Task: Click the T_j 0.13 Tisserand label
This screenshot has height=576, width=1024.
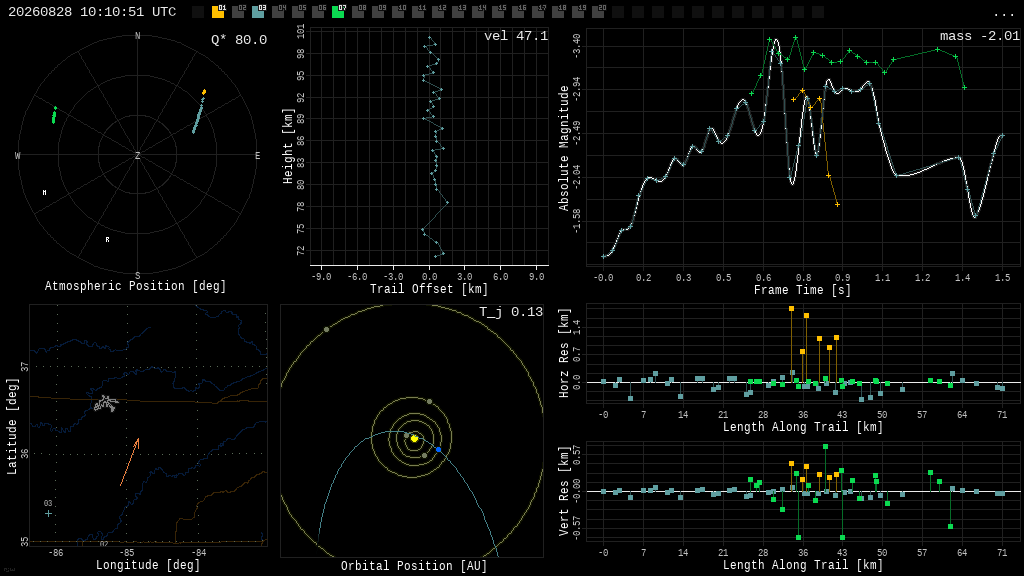Action: pyautogui.click(x=511, y=312)
